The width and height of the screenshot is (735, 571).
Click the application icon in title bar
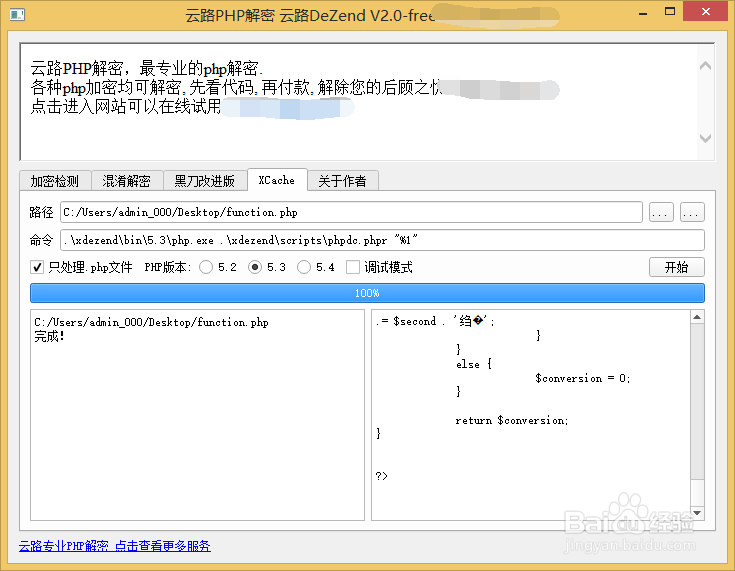pyautogui.click(x=17, y=15)
